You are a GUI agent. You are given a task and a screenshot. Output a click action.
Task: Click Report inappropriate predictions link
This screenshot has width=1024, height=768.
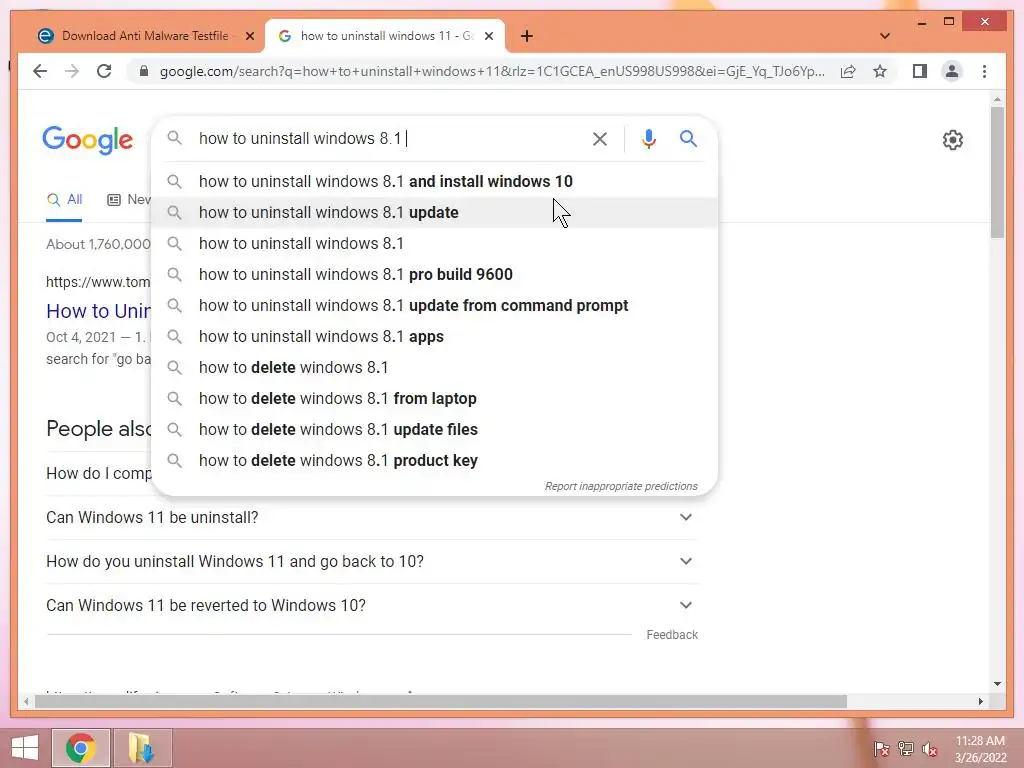(621, 487)
